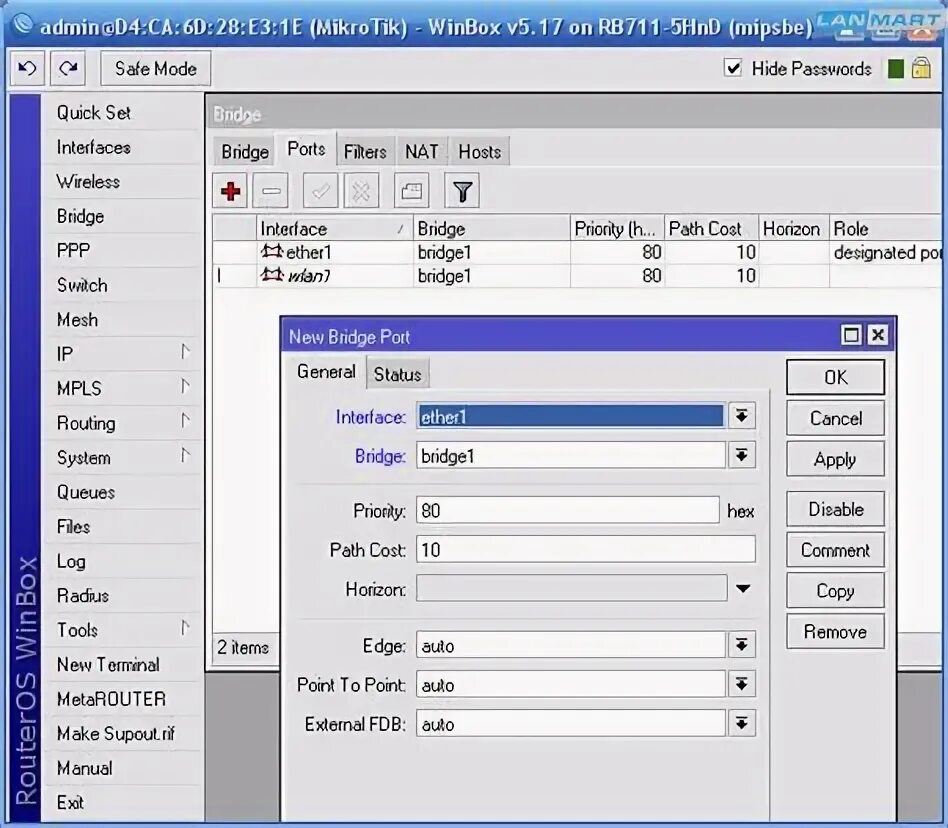Click Make Supout.rif in sidebar
948x828 pixels.
[x=116, y=733]
